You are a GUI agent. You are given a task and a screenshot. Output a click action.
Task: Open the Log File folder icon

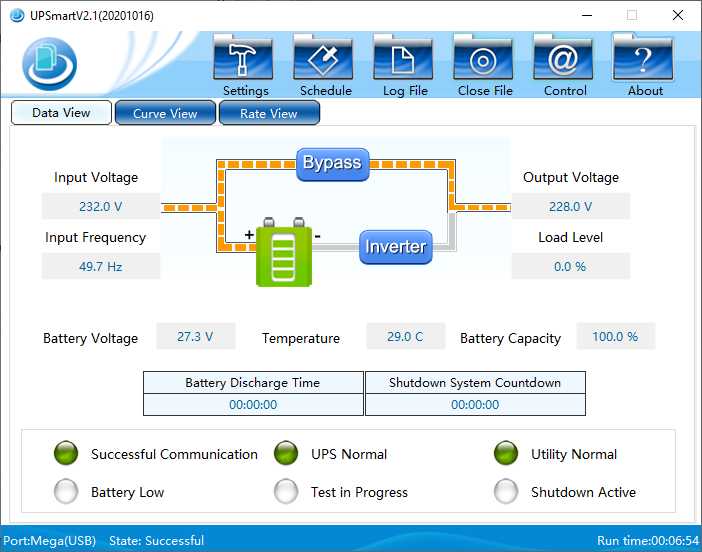click(x=403, y=58)
